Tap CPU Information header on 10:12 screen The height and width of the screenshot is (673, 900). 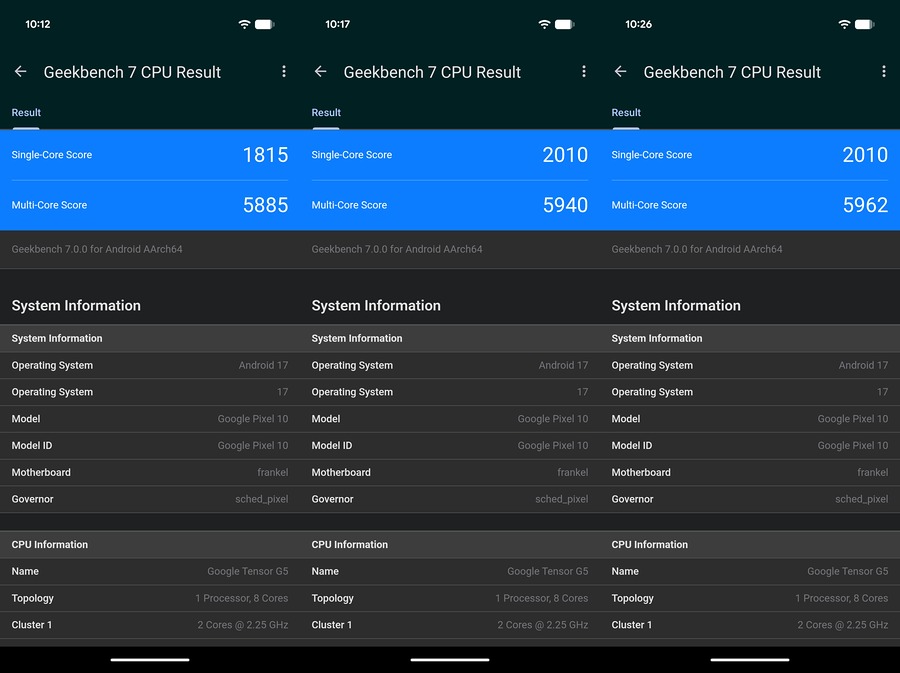coord(50,544)
